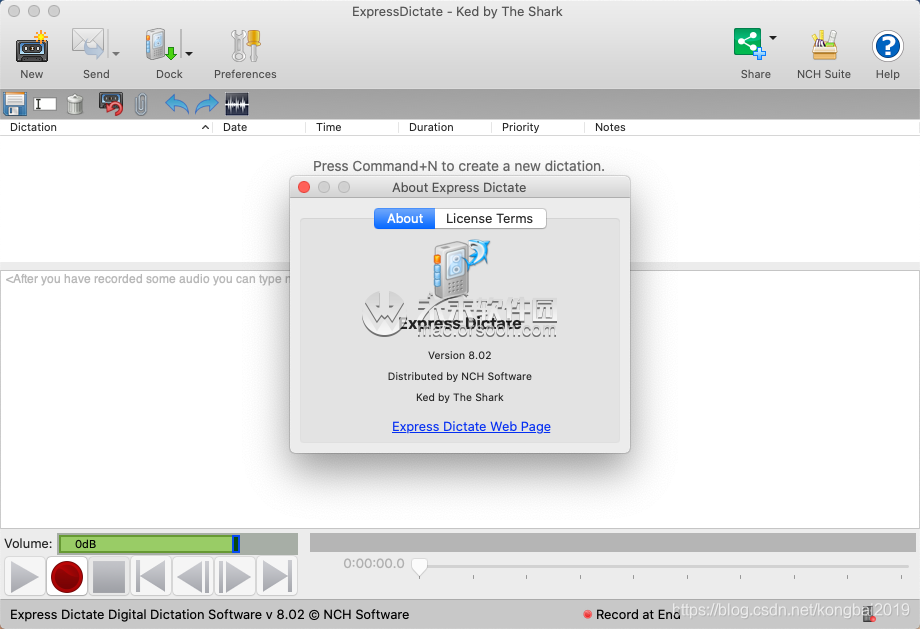Click the playback position slider thumb
Screen dimensions: 920x629
pyautogui.click(x=420, y=567)
